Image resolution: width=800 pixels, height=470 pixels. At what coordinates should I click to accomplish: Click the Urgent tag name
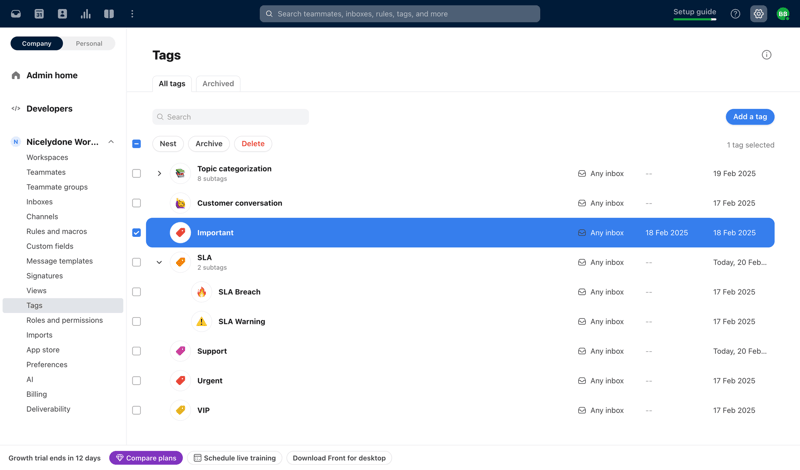click(x=210, y=381)
